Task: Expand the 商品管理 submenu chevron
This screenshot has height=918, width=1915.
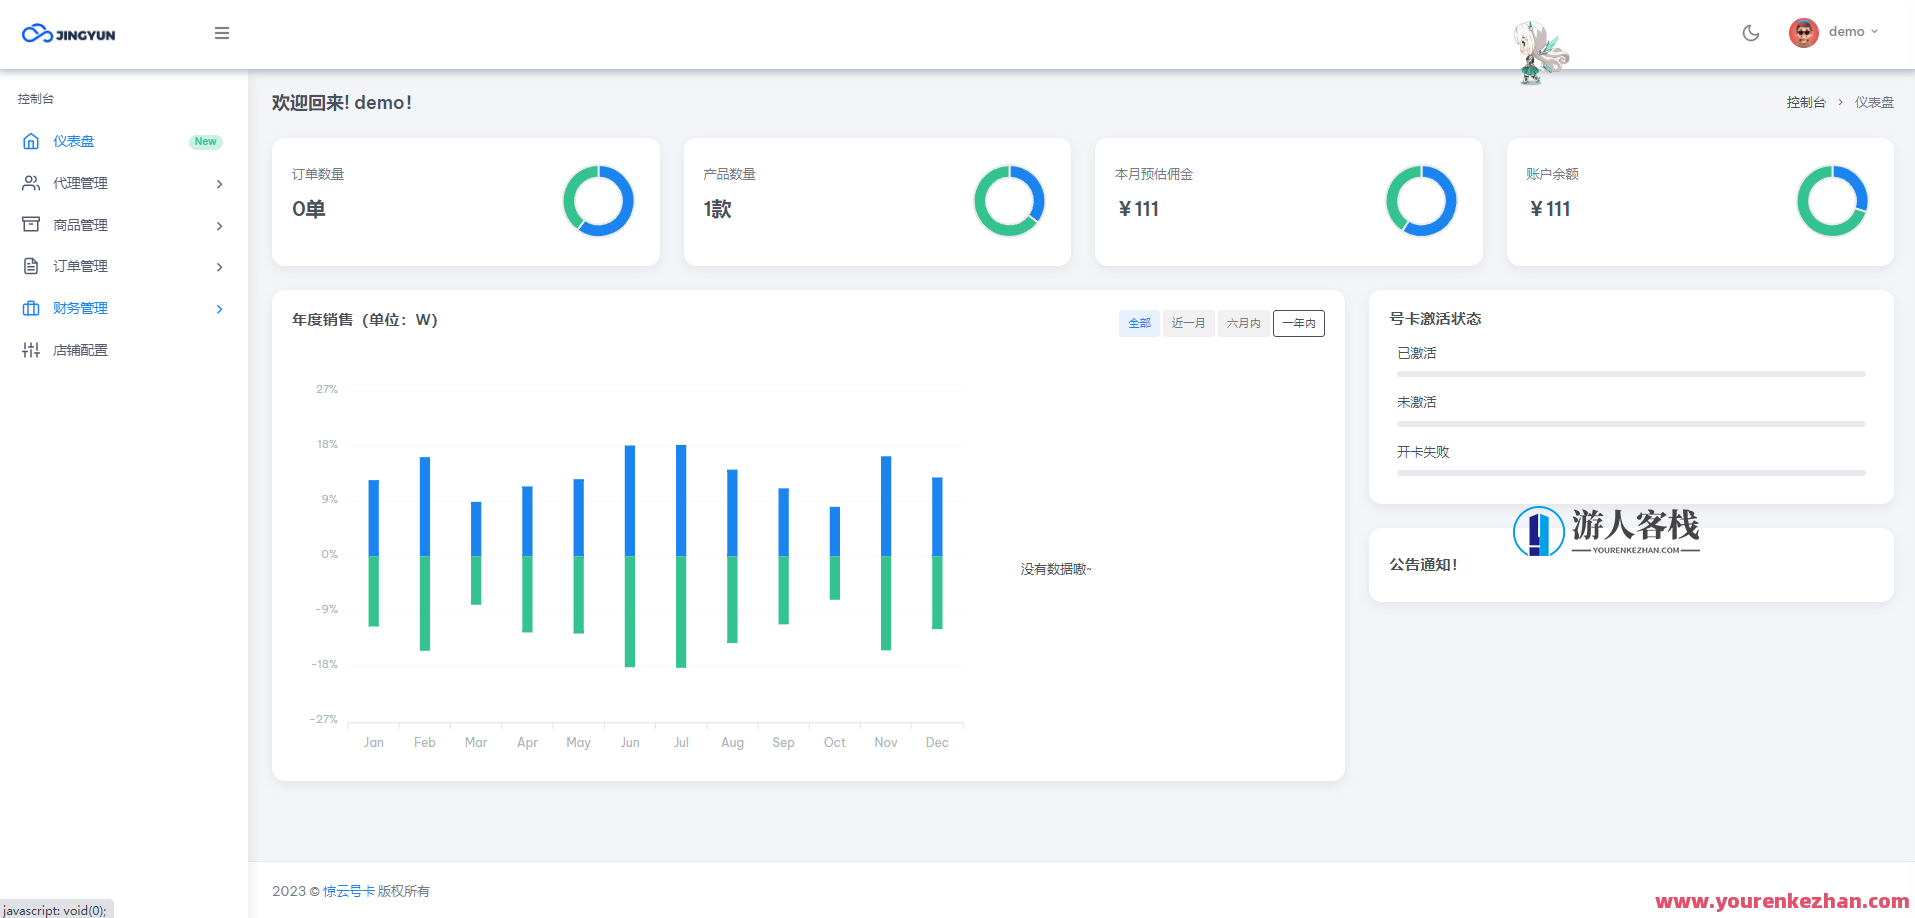Action: (x=219, y=226)
